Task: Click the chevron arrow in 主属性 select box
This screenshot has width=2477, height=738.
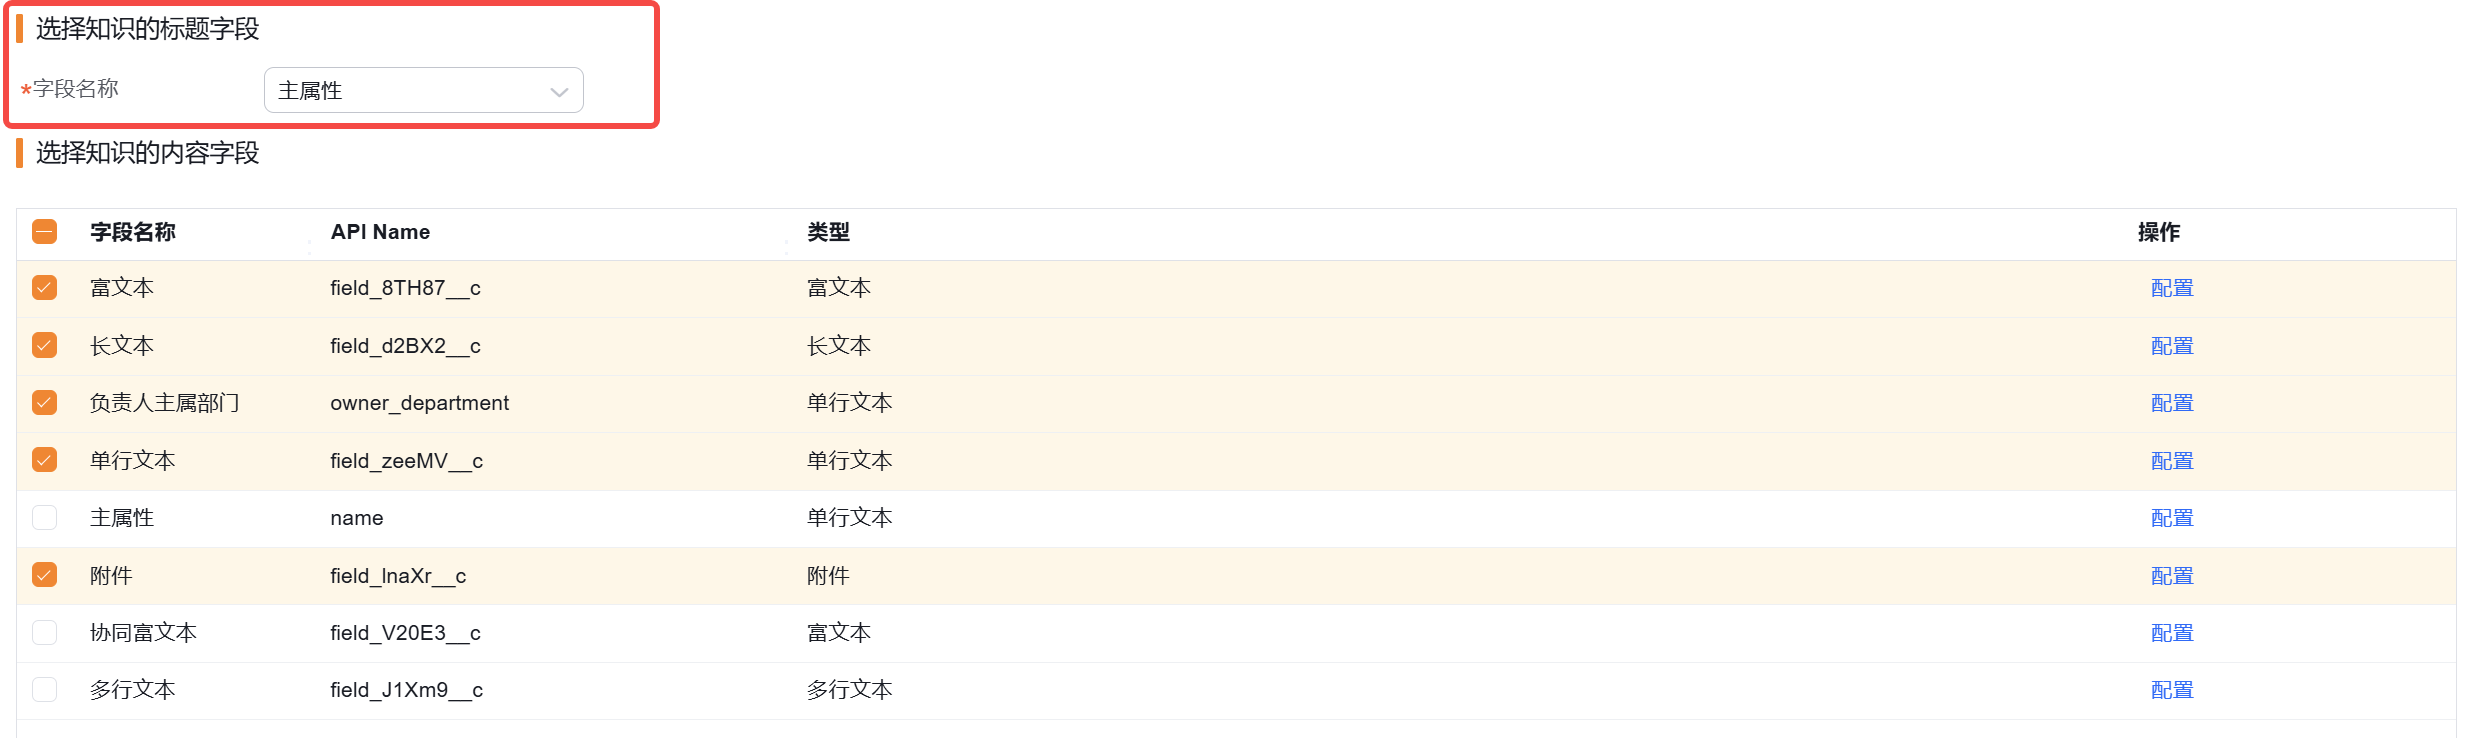Action: [x=559, y=92]
